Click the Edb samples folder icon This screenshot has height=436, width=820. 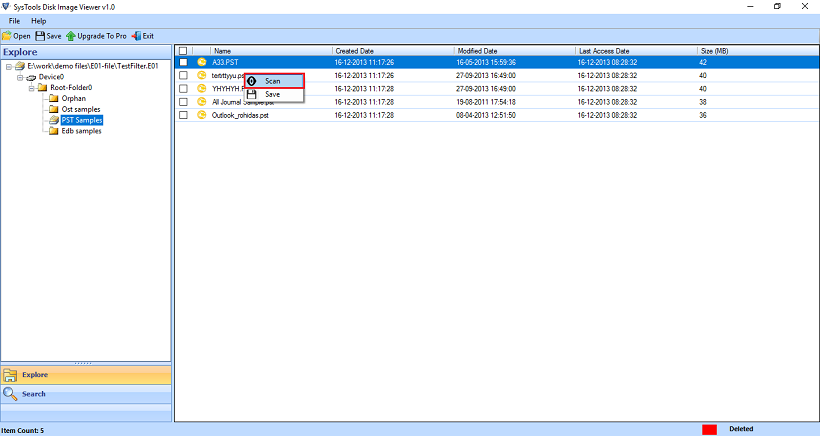pyautogui.click(x=53, y=131)
